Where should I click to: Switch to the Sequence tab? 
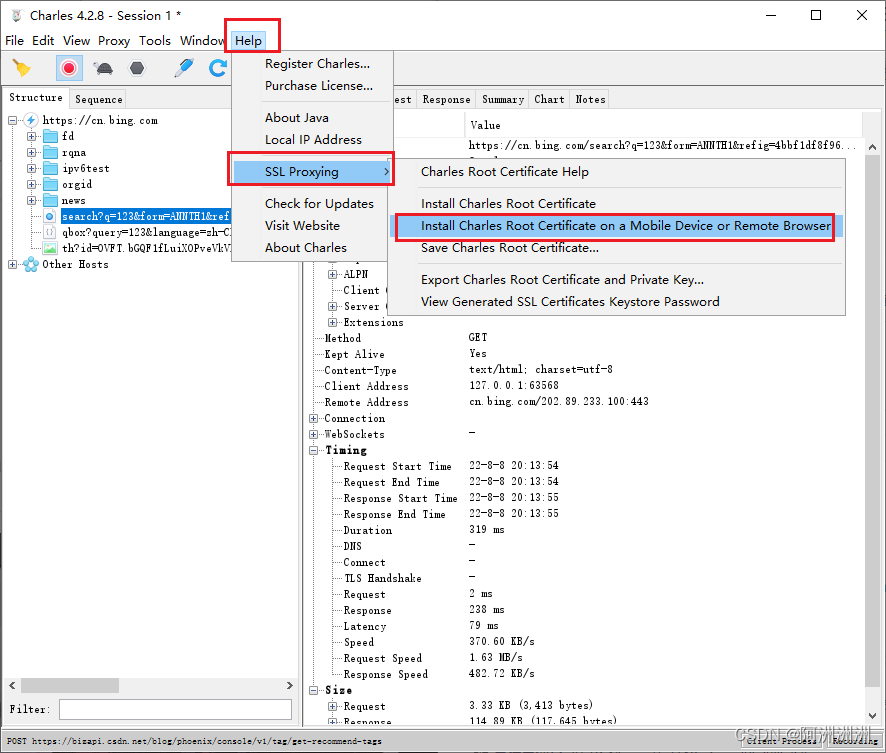(98, 99)
